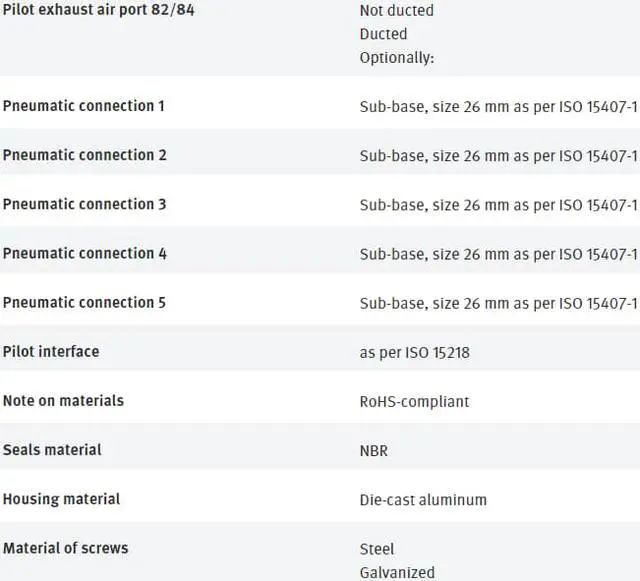Click the Pneumatic connection 2 label
This screenshot has width=640, height=581.
84,155
